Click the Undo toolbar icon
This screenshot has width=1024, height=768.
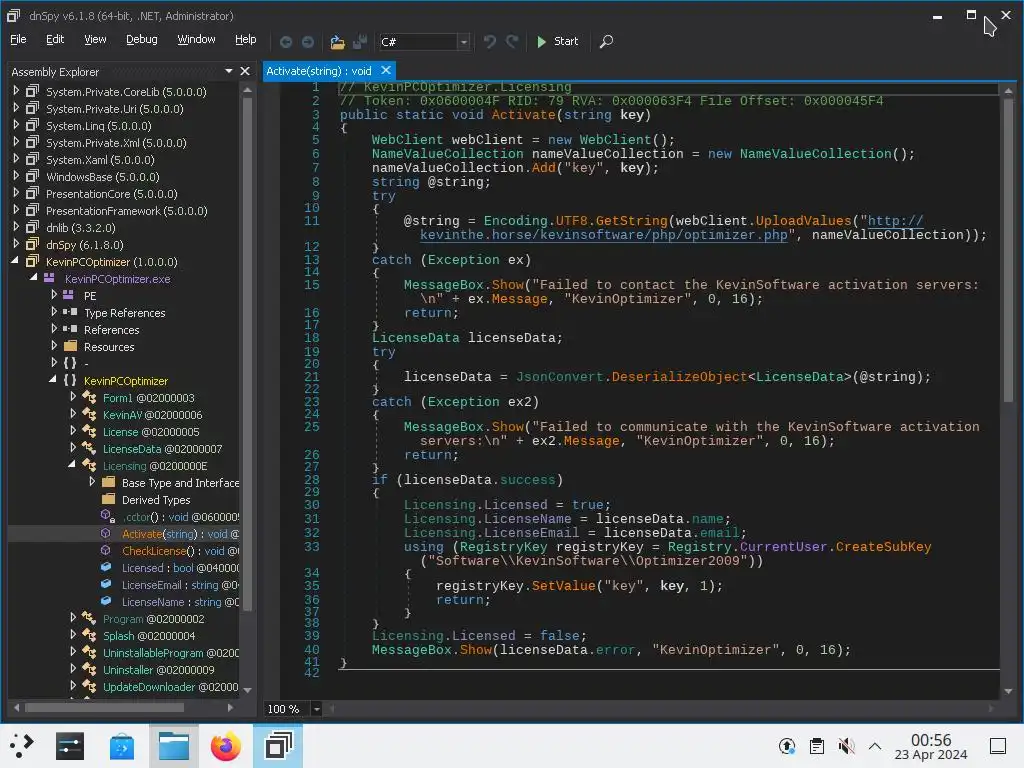[x=490, y=42]
